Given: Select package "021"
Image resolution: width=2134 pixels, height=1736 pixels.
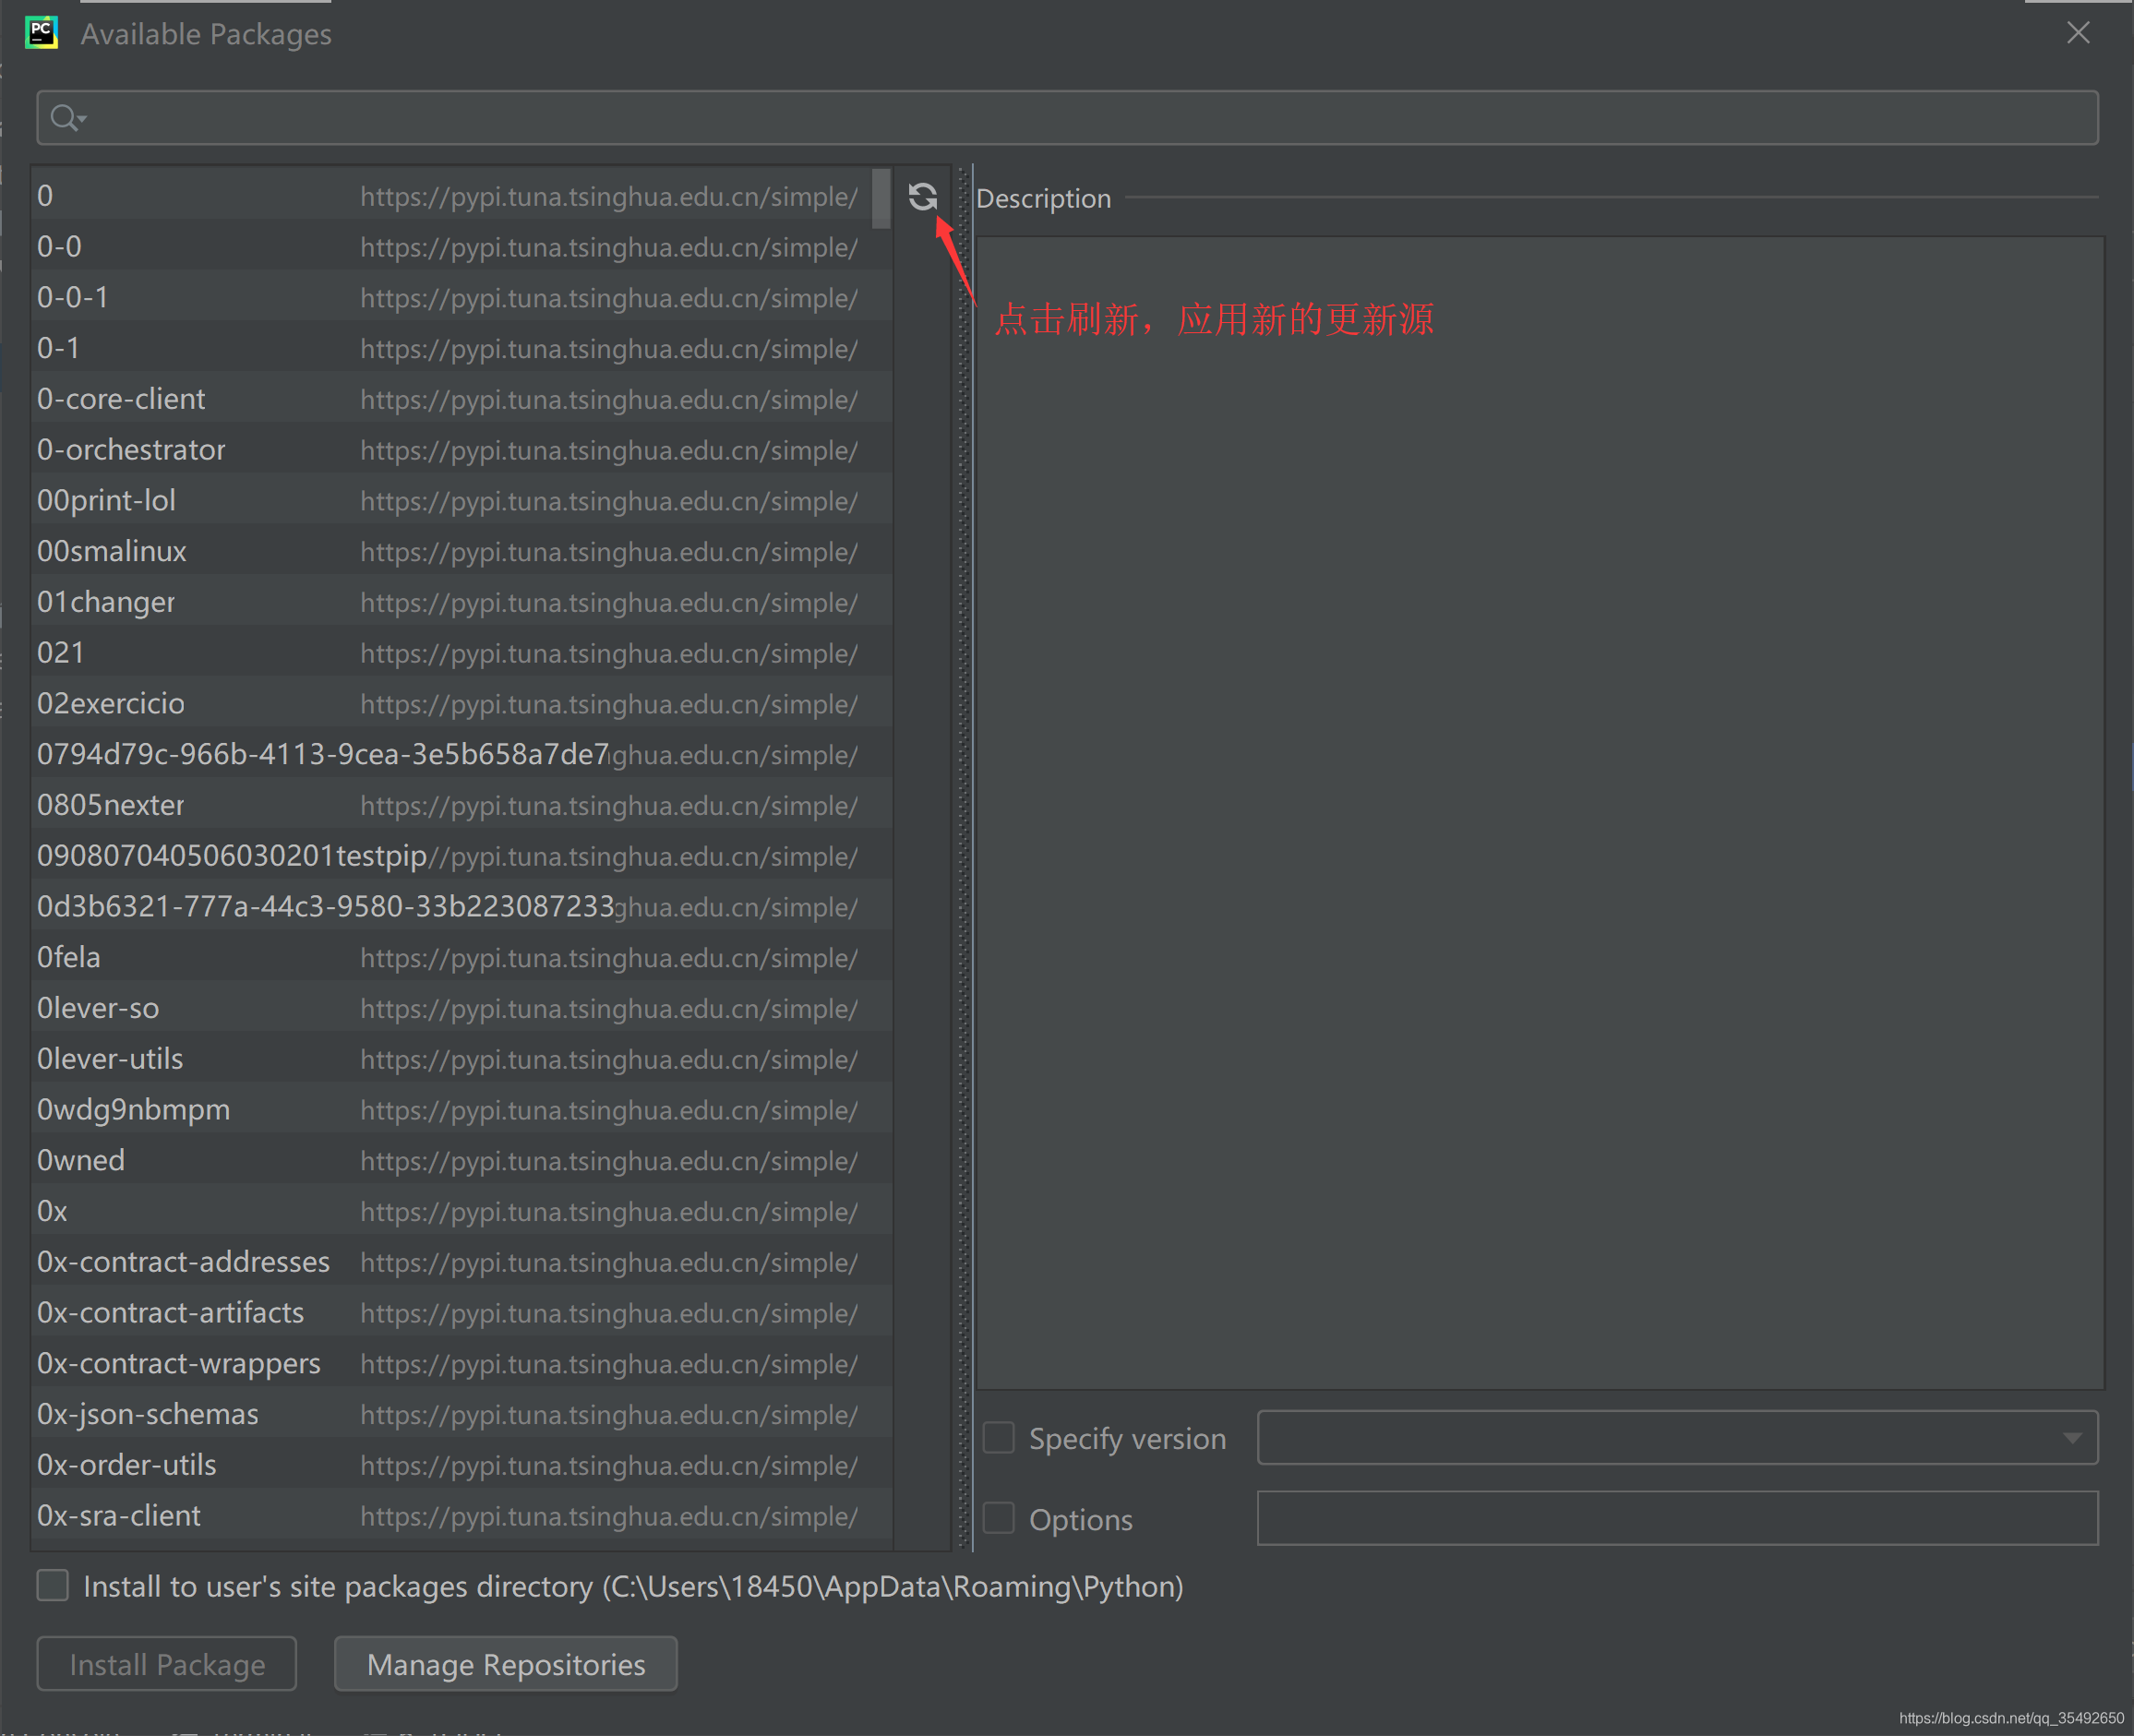Looking at the screenshot, I should (x=462, y=653).
